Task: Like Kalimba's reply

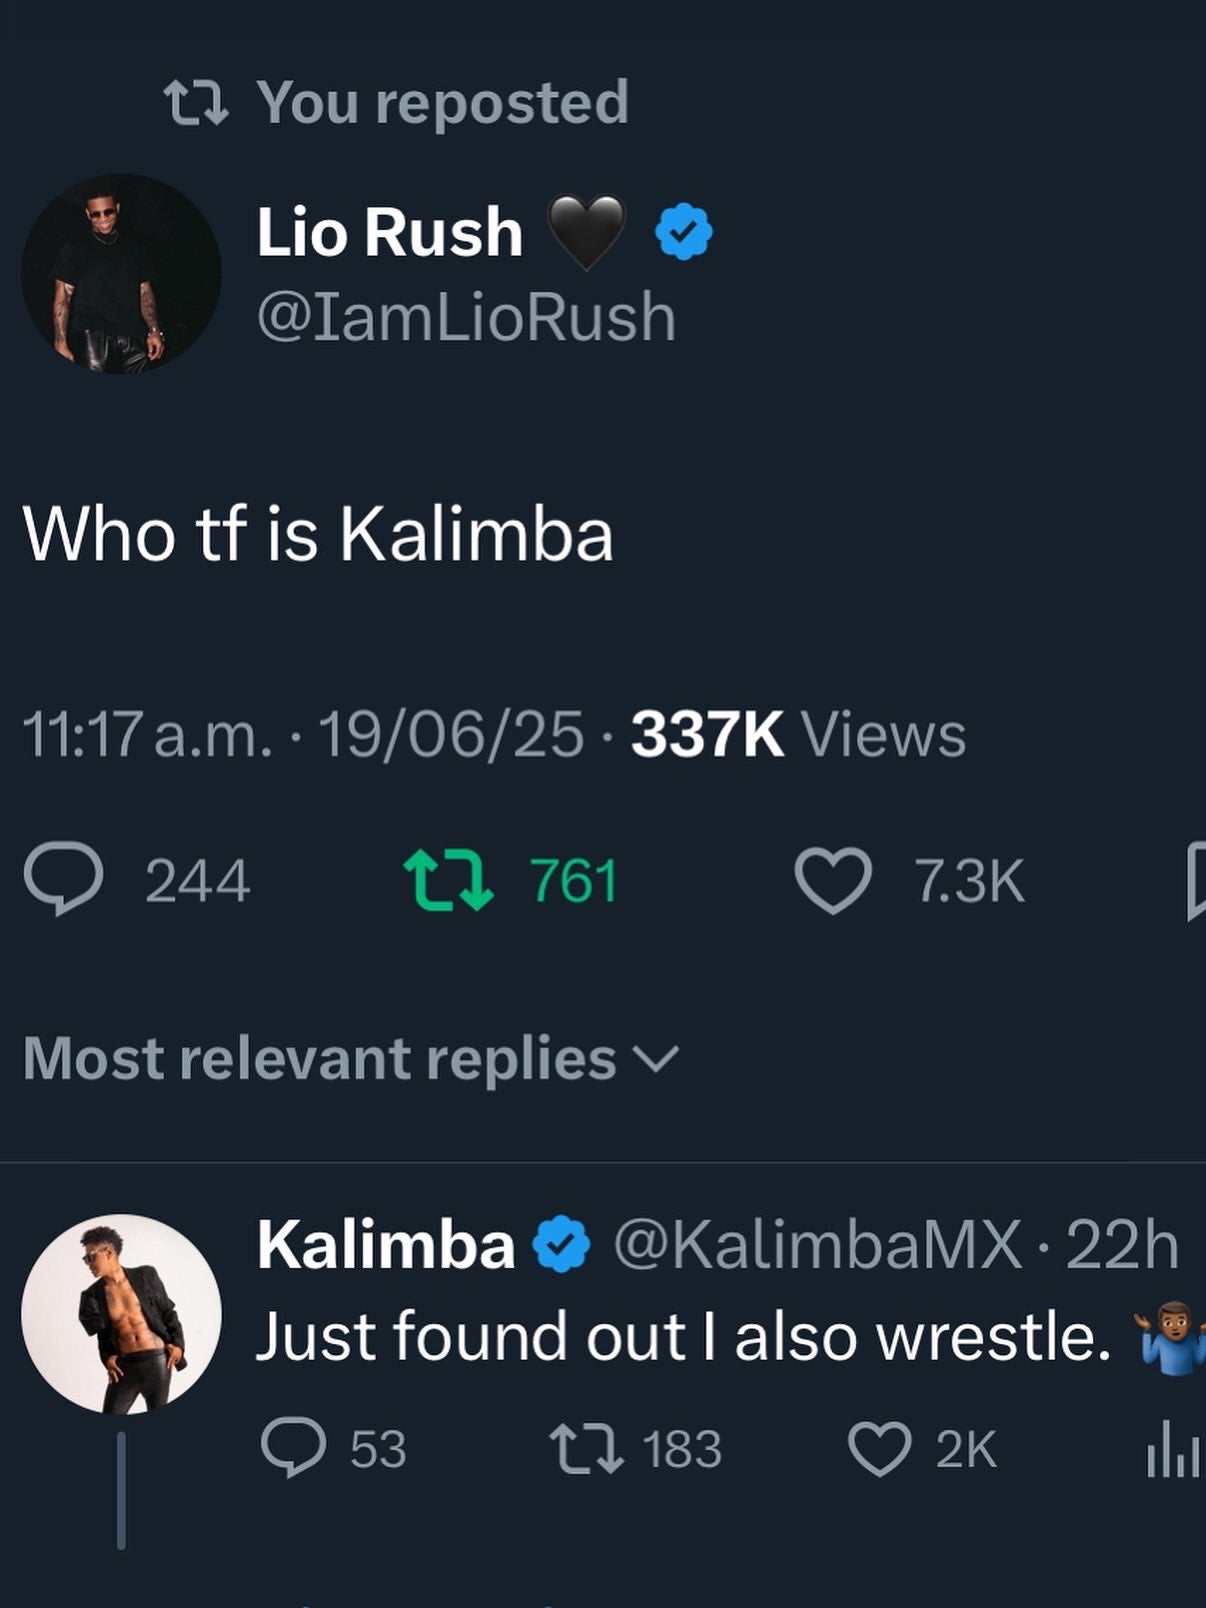Action: [879, 1448]
